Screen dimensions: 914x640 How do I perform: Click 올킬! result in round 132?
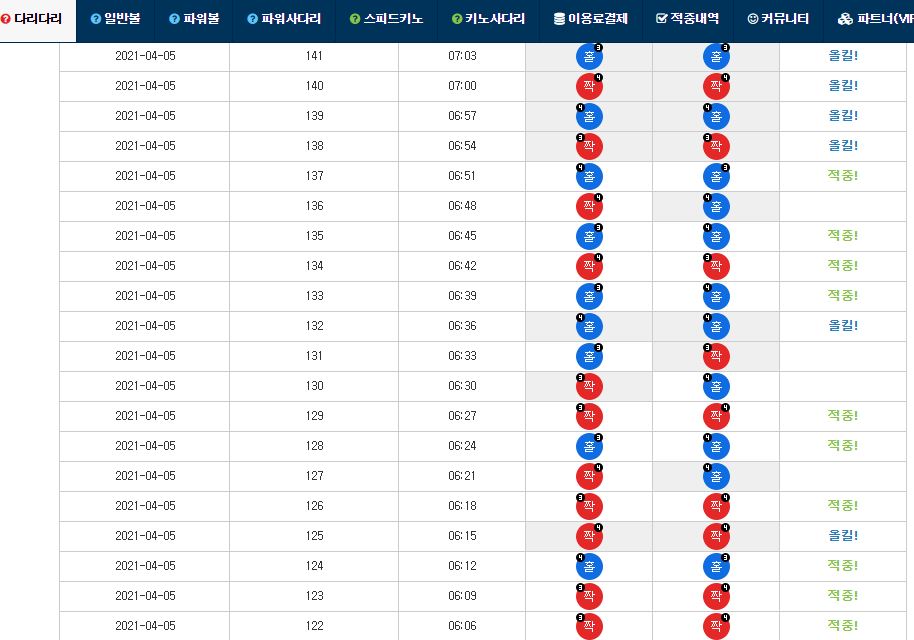[843, 326]
